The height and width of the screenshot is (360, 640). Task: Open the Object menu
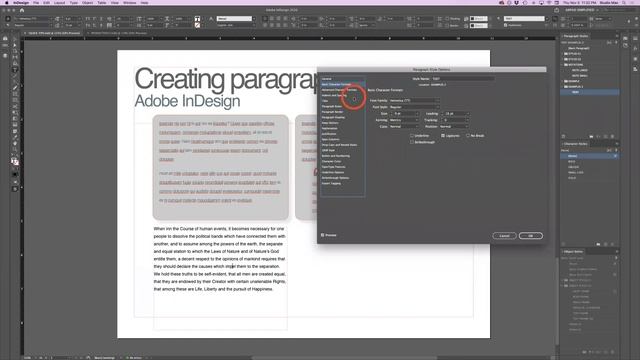[87, 2]
